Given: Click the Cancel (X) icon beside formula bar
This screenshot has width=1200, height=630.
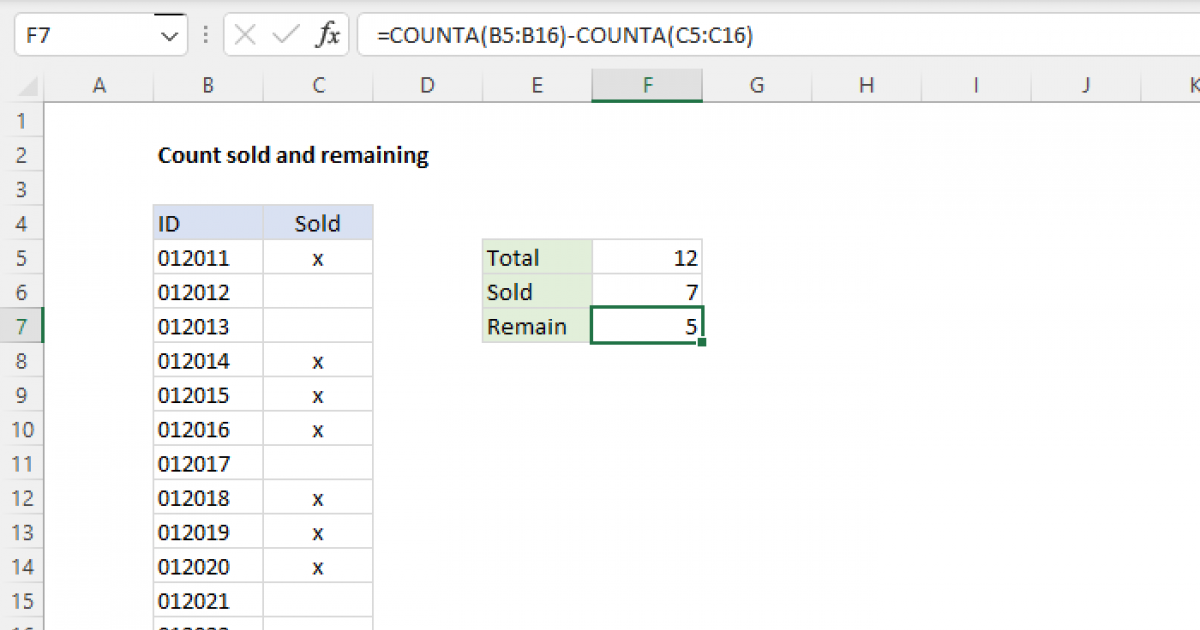Looking at the screenshot, I should [243, 34].
